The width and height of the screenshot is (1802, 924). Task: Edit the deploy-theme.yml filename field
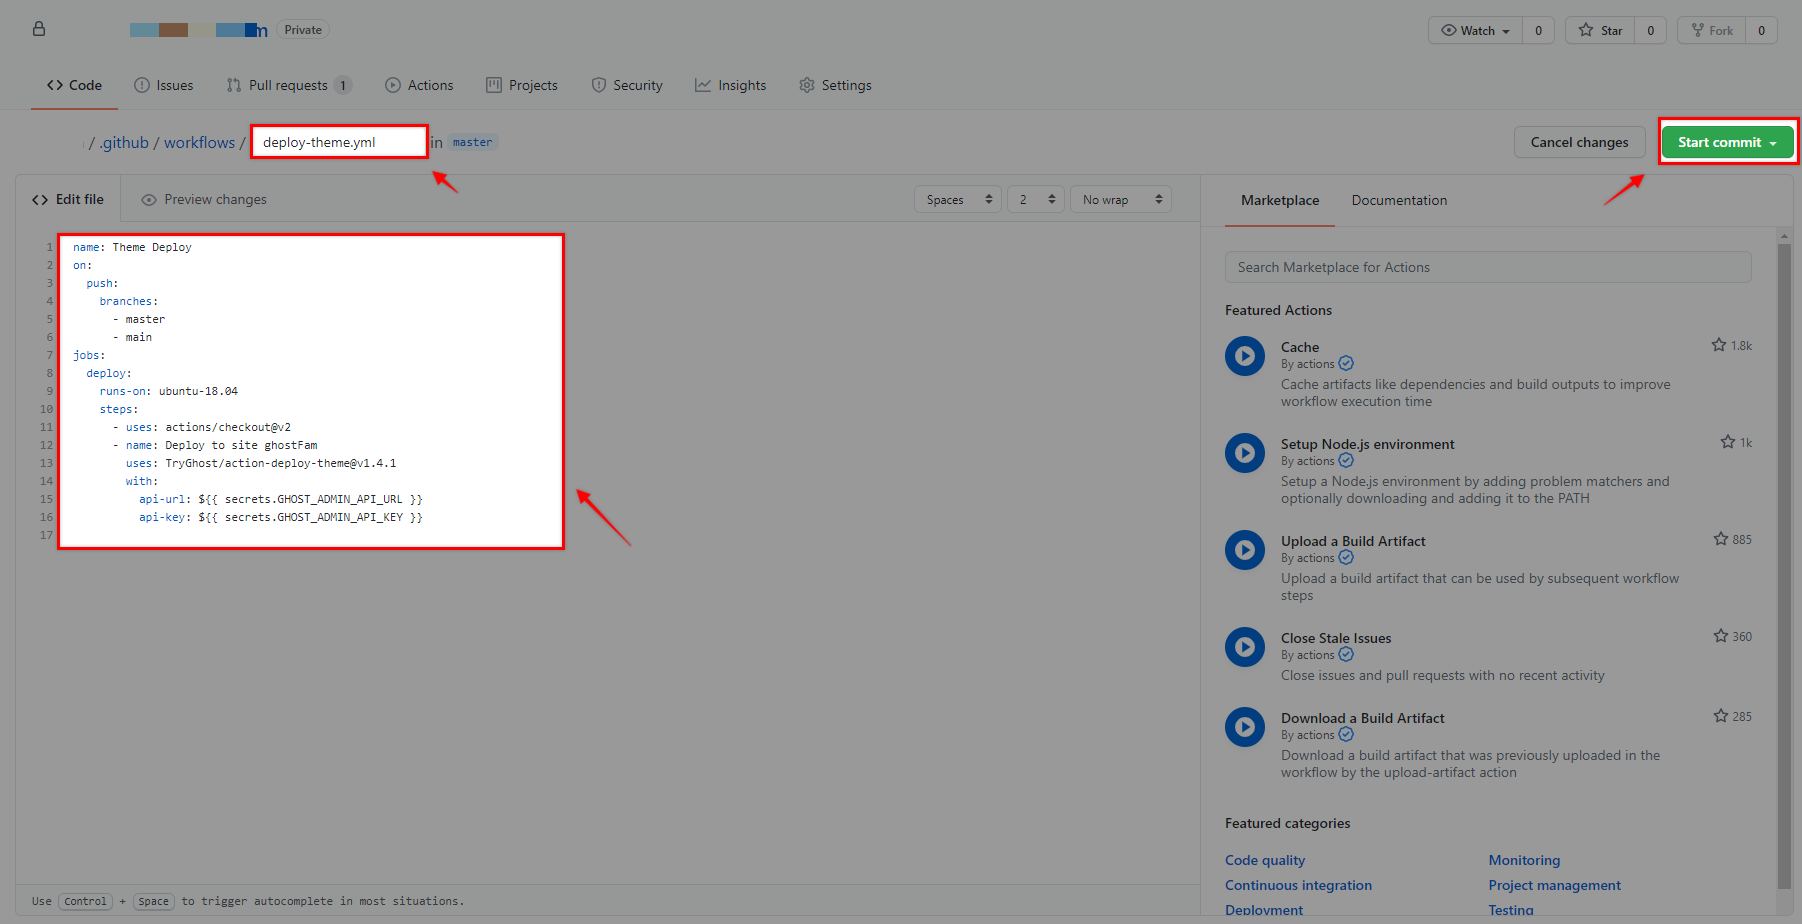(339, 142)
